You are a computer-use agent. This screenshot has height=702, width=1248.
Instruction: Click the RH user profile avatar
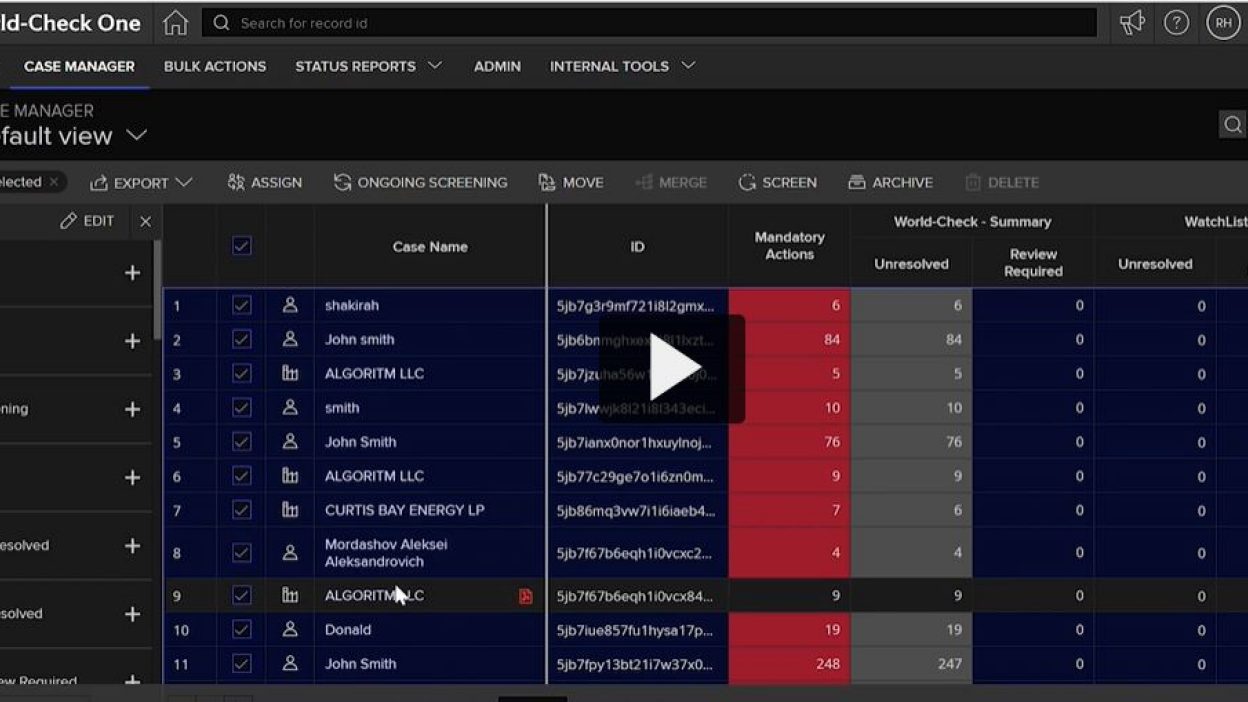pos(1223,23)
